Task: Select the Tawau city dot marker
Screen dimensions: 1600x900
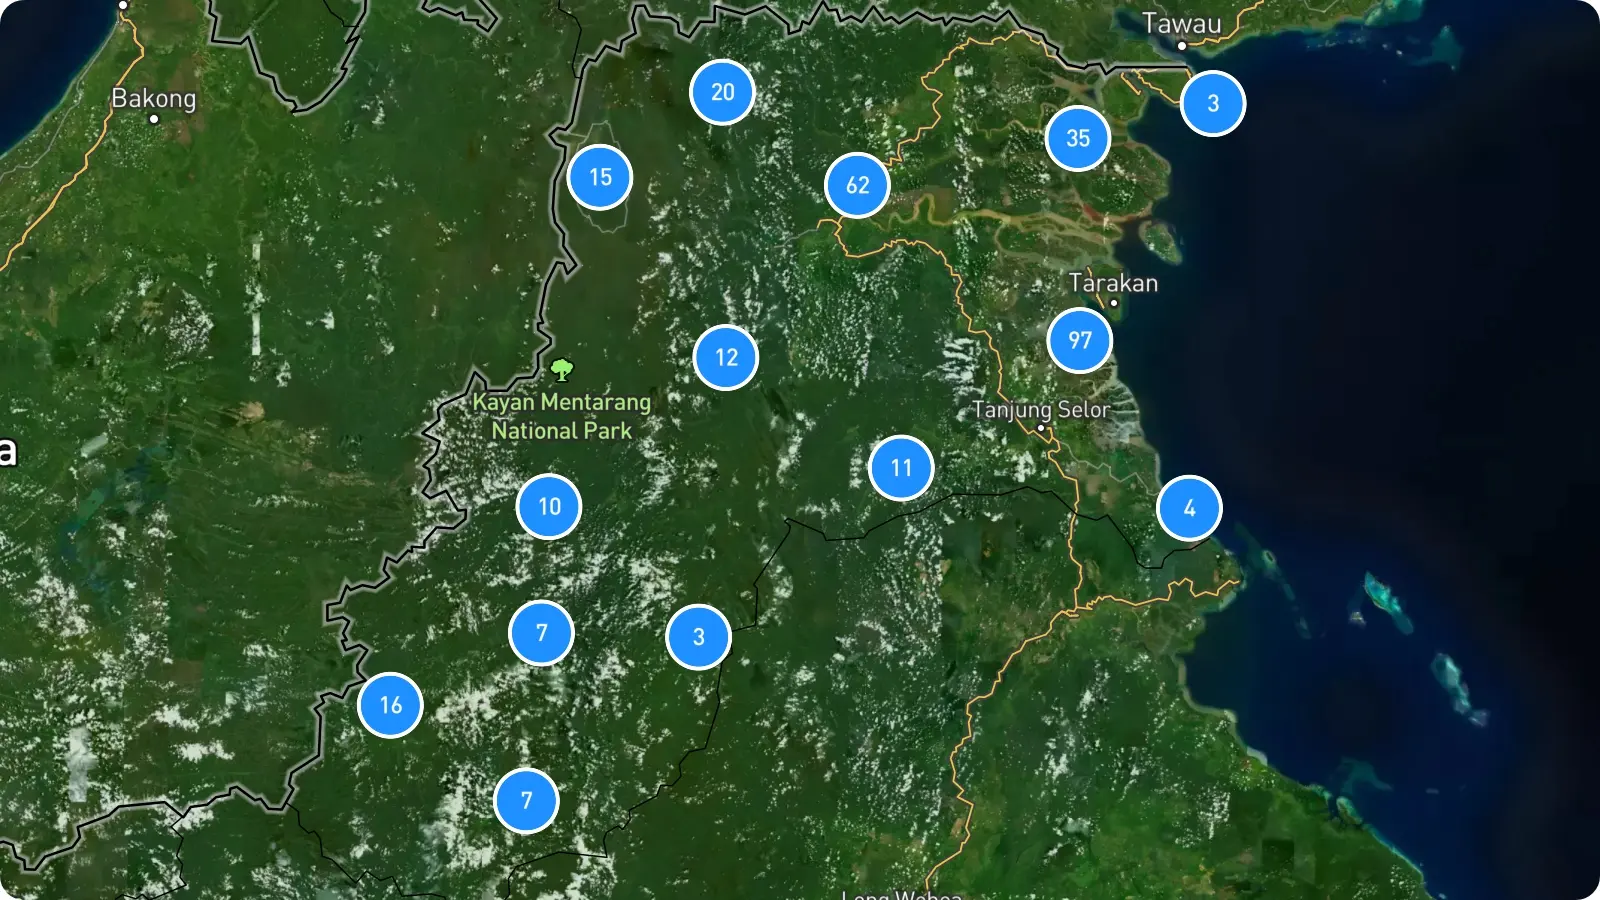Action: point(1182,46)
